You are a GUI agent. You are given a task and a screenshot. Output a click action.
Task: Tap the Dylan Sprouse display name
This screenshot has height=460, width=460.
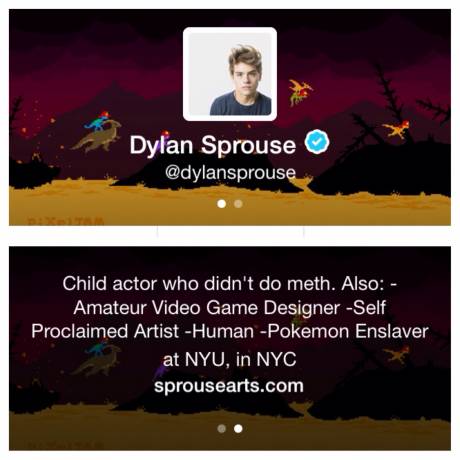[x=213, y=145]
